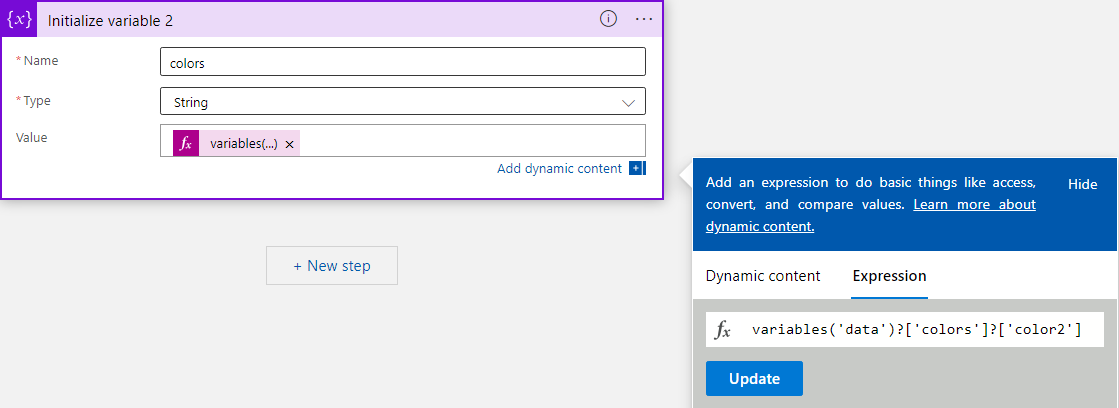
Task: Remove the variables(...) expression token
Action: coord(289,144)
